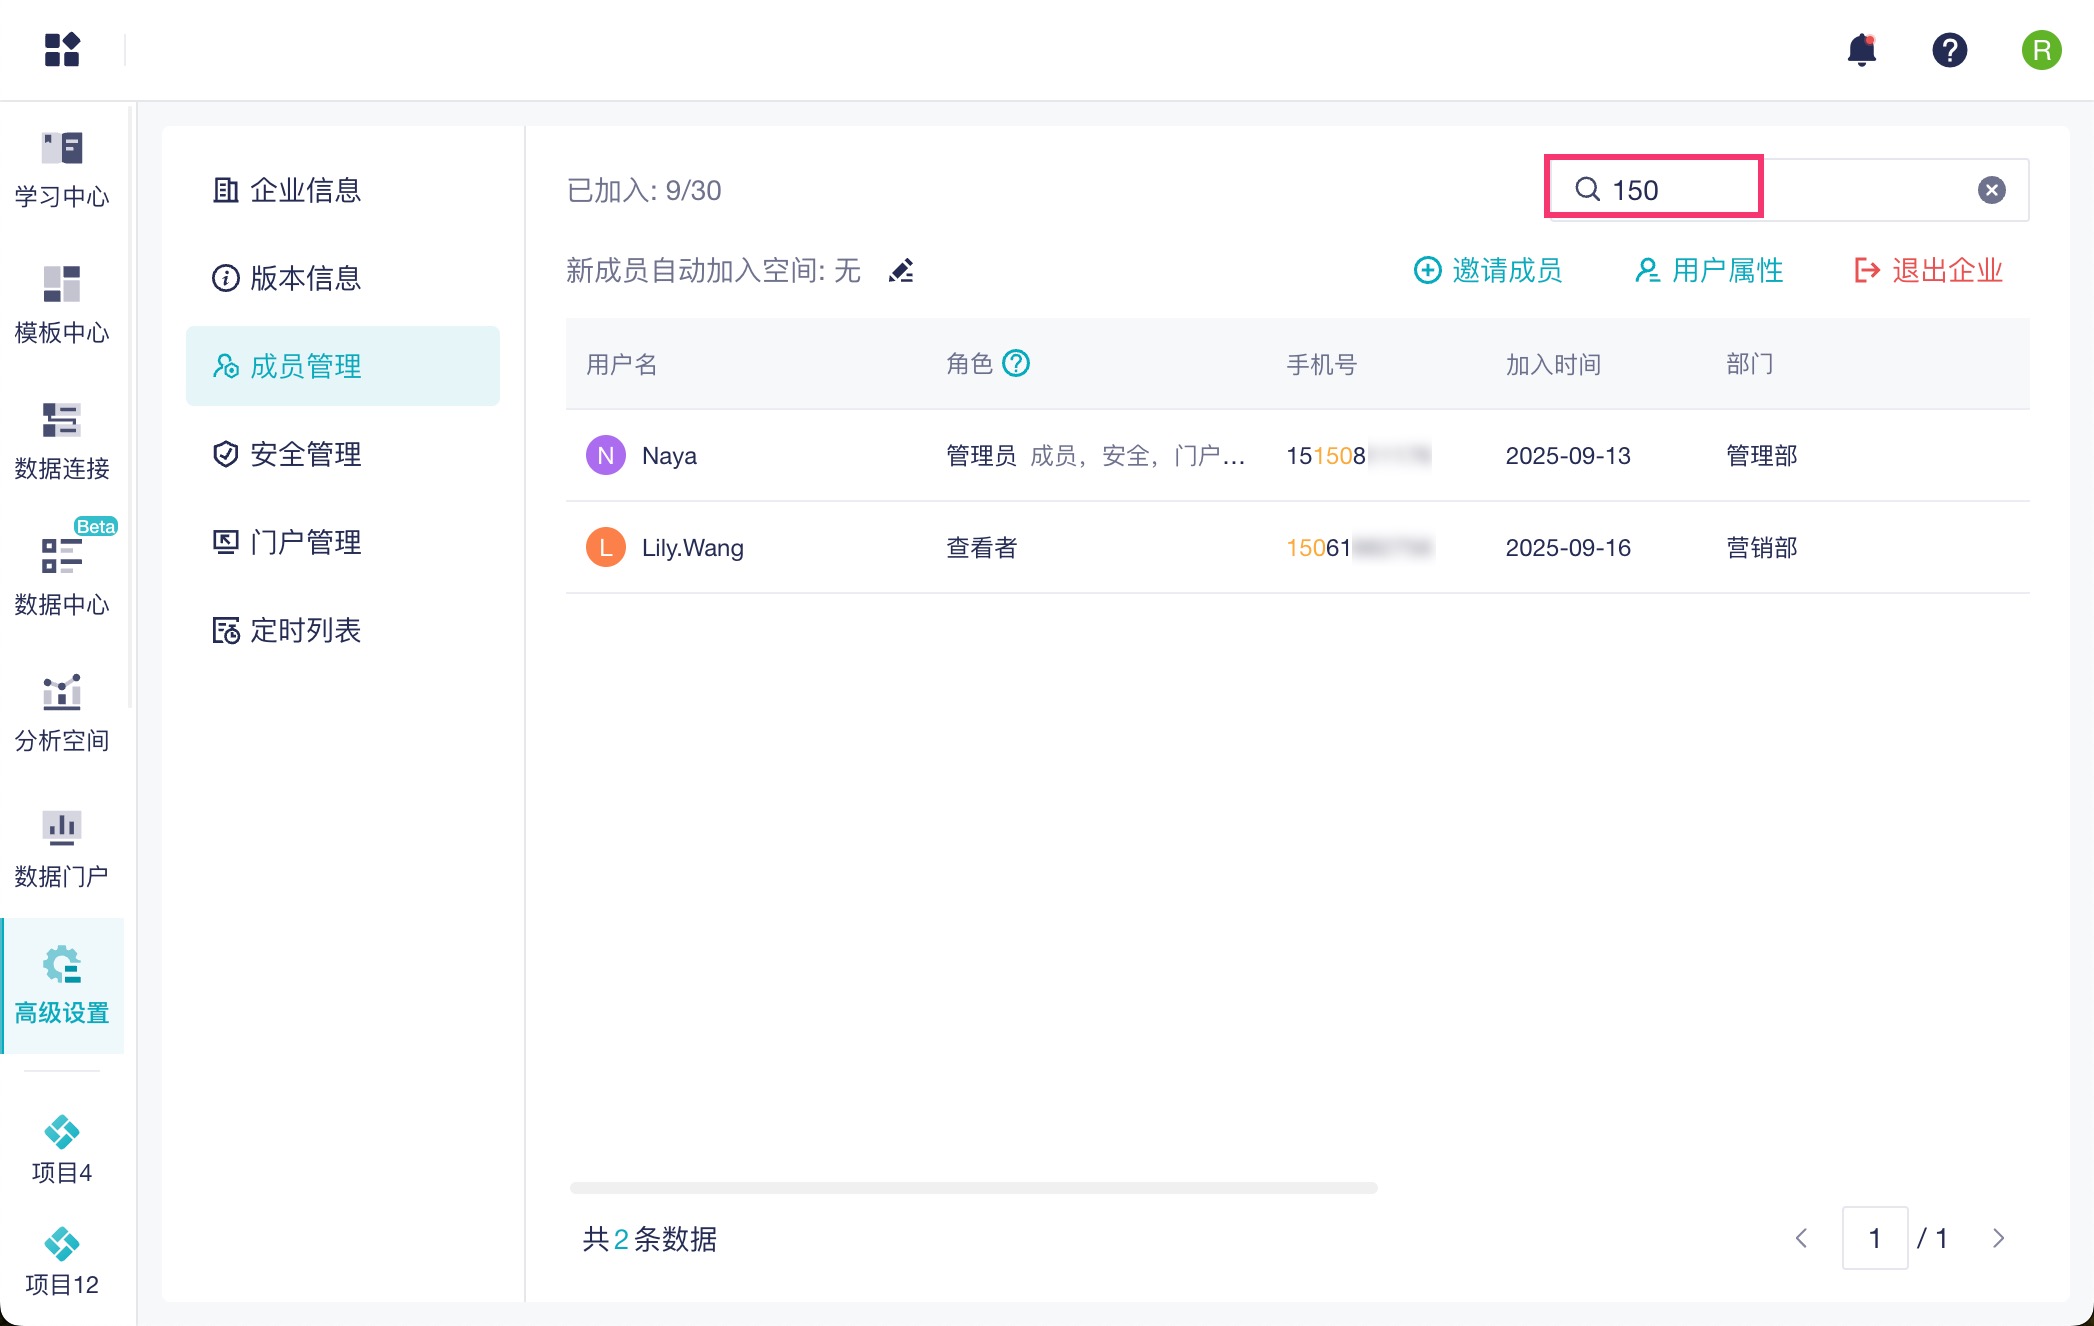Click the 用户名 column header

coord(622,364)
